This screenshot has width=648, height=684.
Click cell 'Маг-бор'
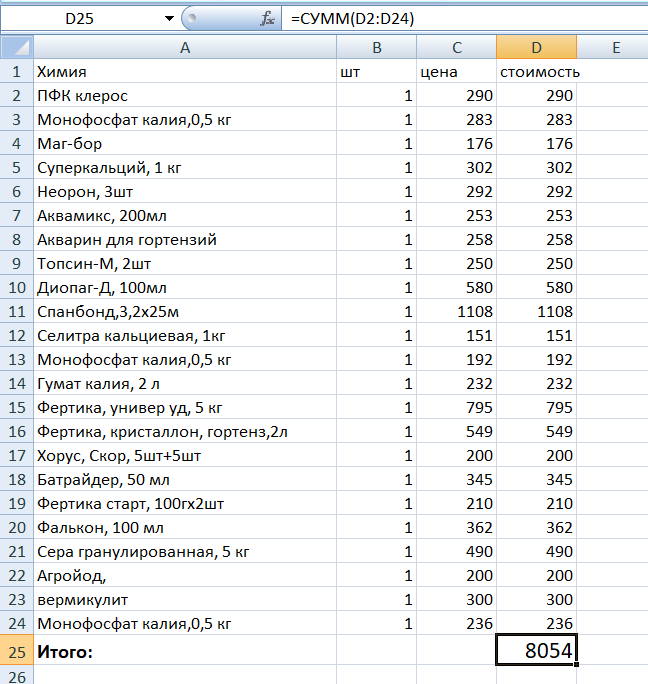(185, 143)
